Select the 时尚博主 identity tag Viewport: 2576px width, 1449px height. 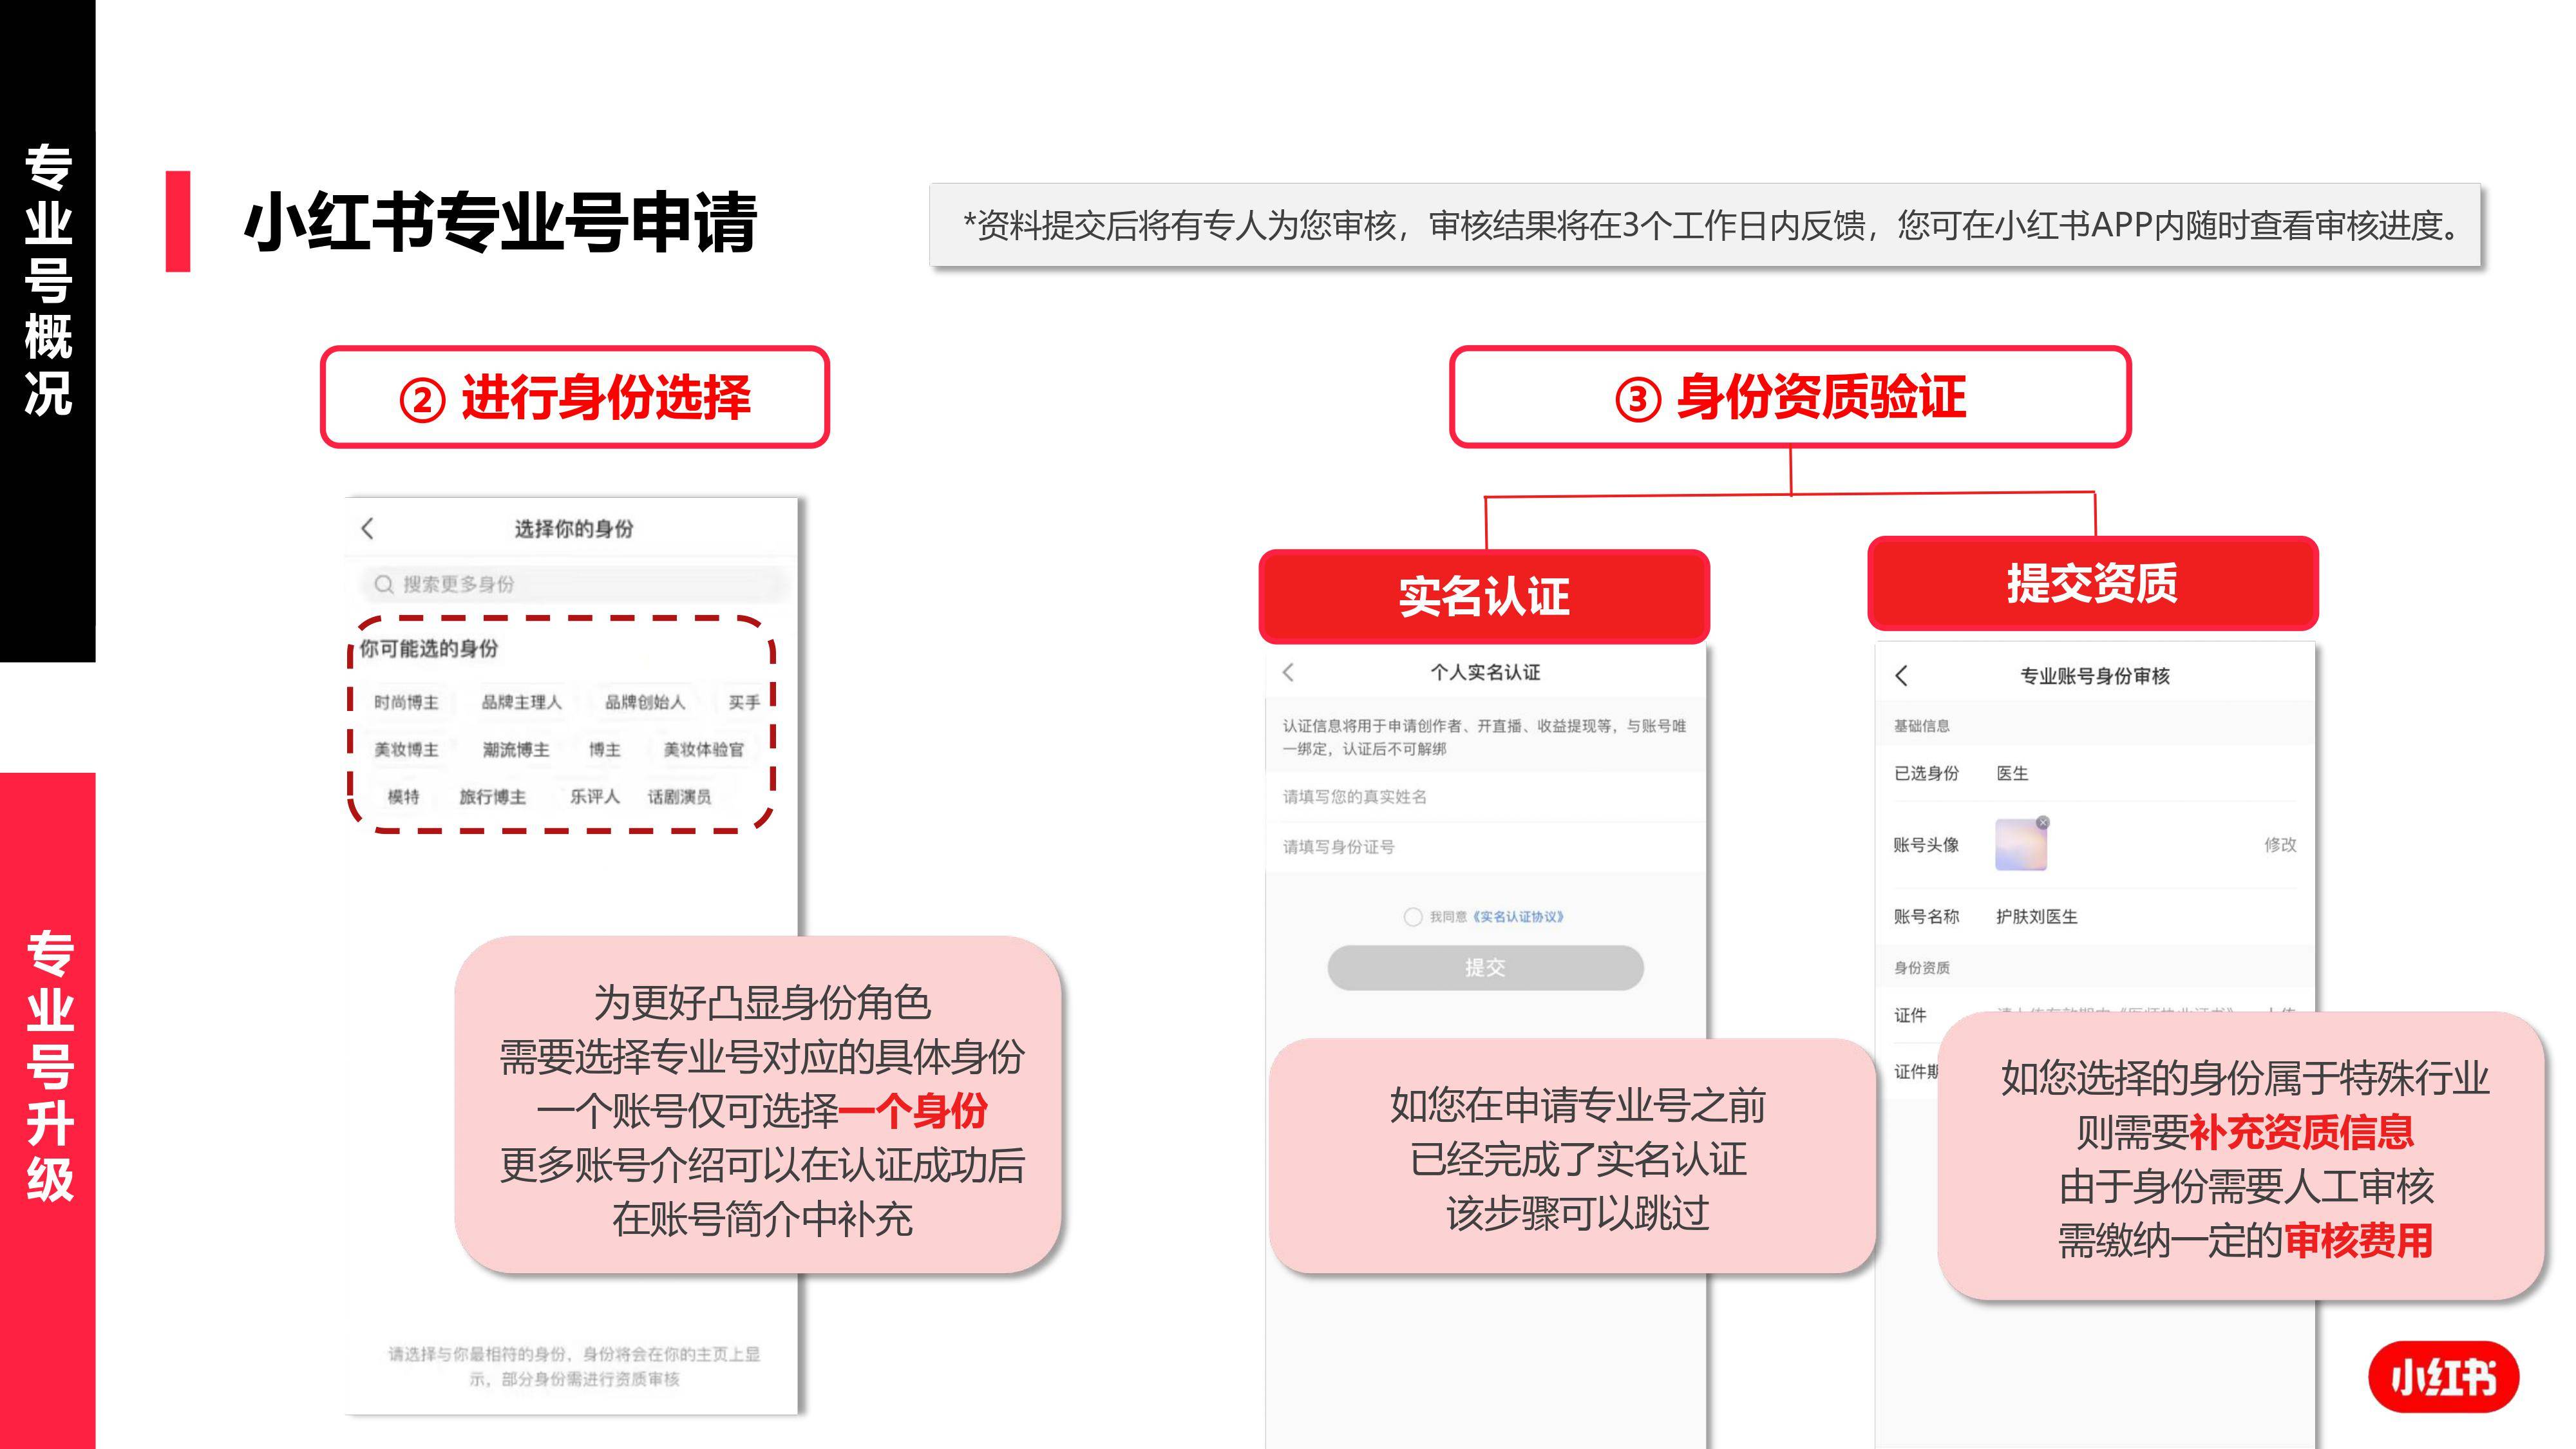[x=406, y=702]
